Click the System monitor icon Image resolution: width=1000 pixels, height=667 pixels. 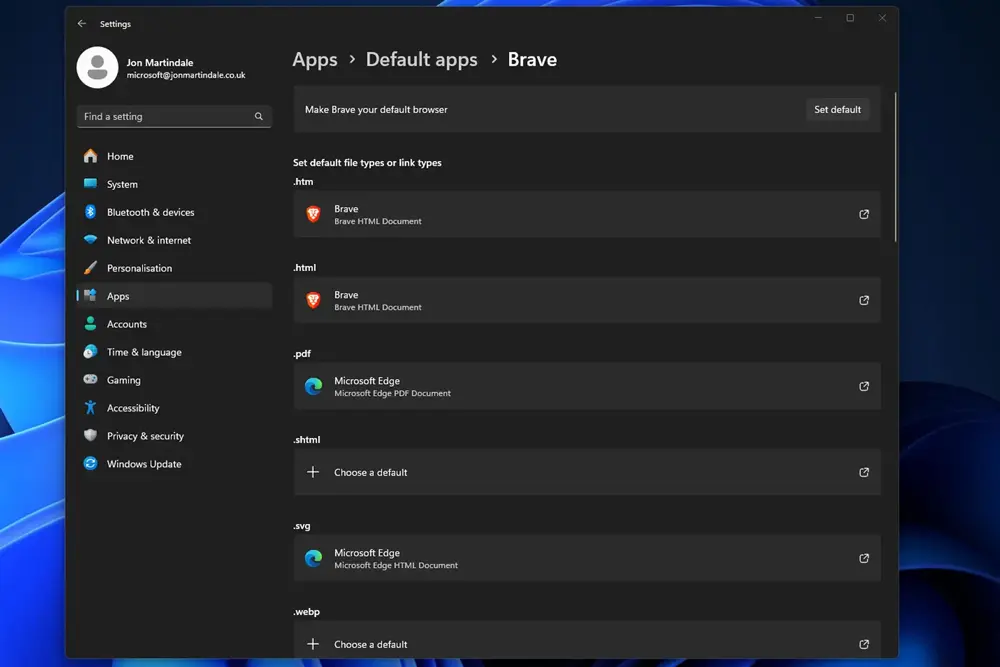91,184
